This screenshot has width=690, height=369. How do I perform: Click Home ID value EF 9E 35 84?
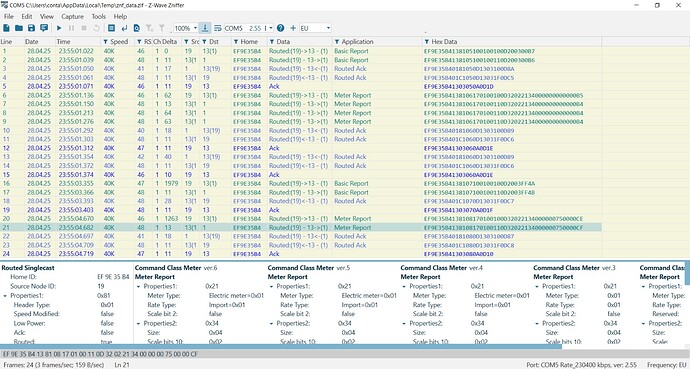113,277
